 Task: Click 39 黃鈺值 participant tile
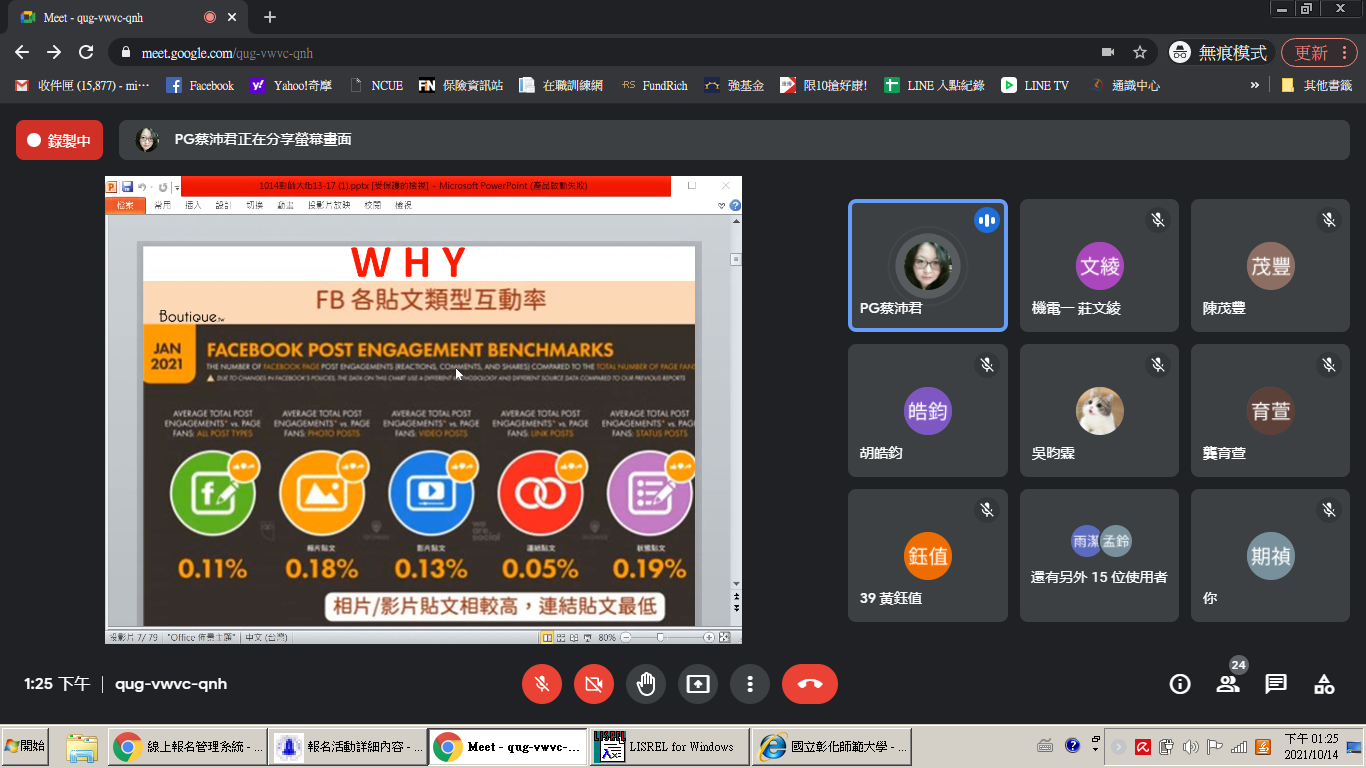click(x=928, y=555)
